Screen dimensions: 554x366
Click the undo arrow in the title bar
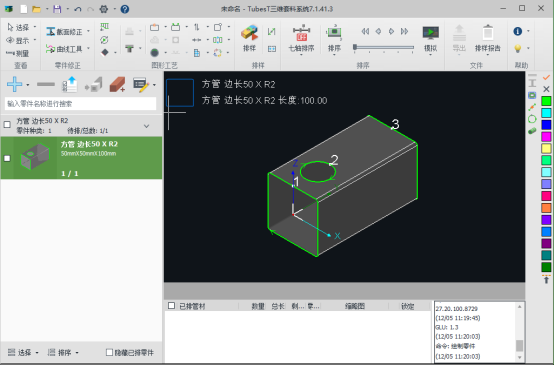pos(78,9)
